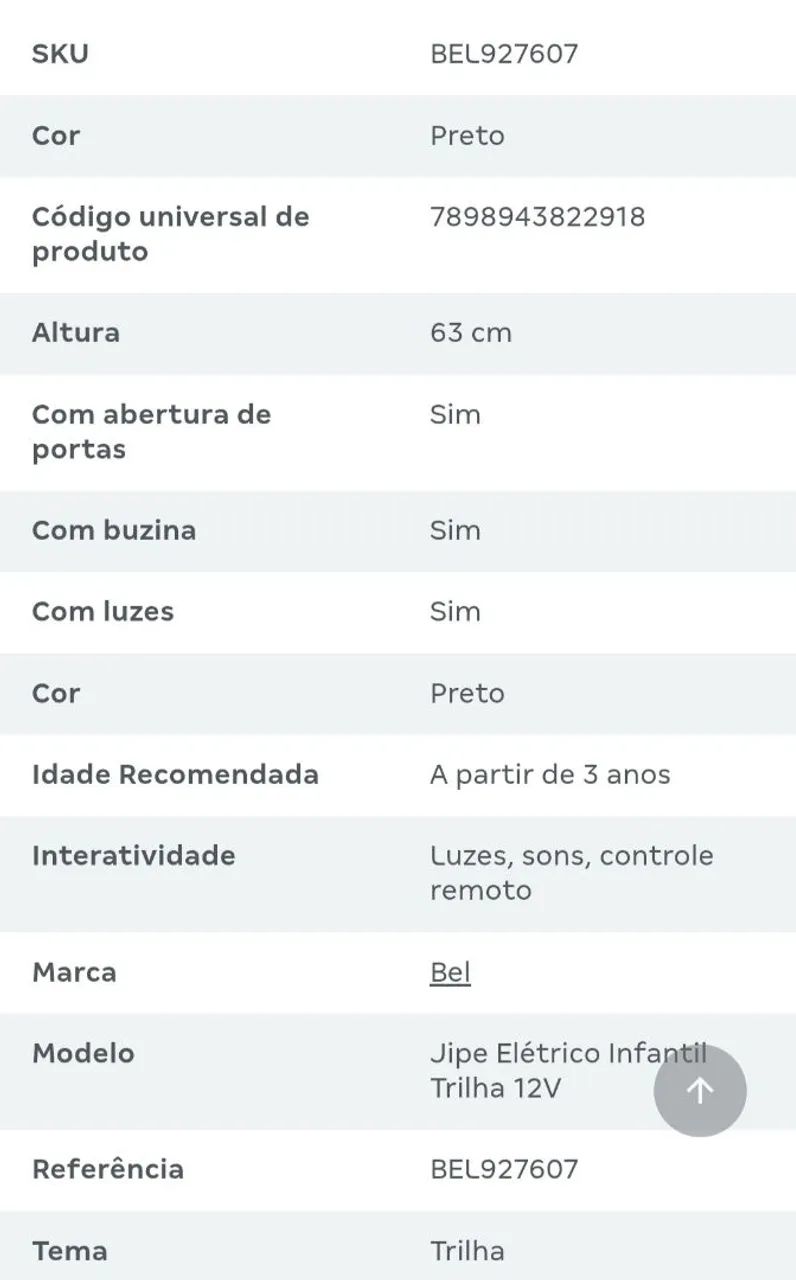Tap the Referência value BEL927607
The image size is (796, 1280).
[504, 1169]
